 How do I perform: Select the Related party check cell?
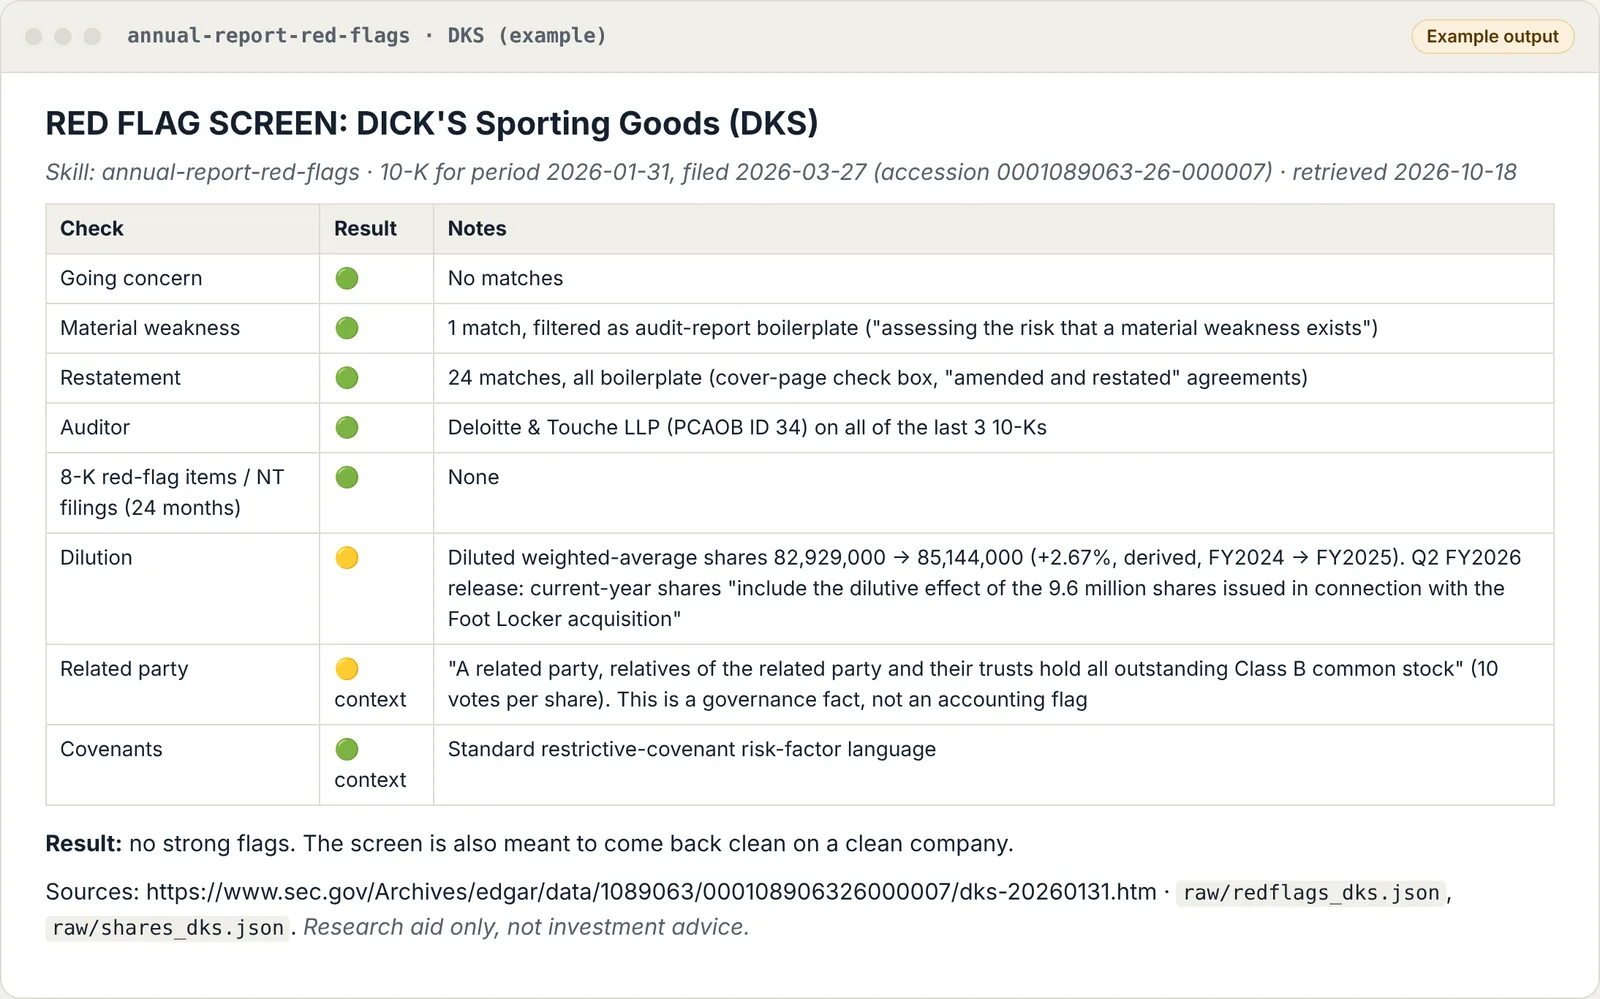coord(183,685)
